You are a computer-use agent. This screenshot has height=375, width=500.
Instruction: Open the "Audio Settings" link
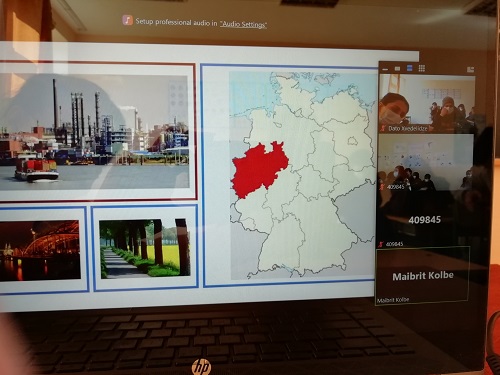(x=243, y=24)
